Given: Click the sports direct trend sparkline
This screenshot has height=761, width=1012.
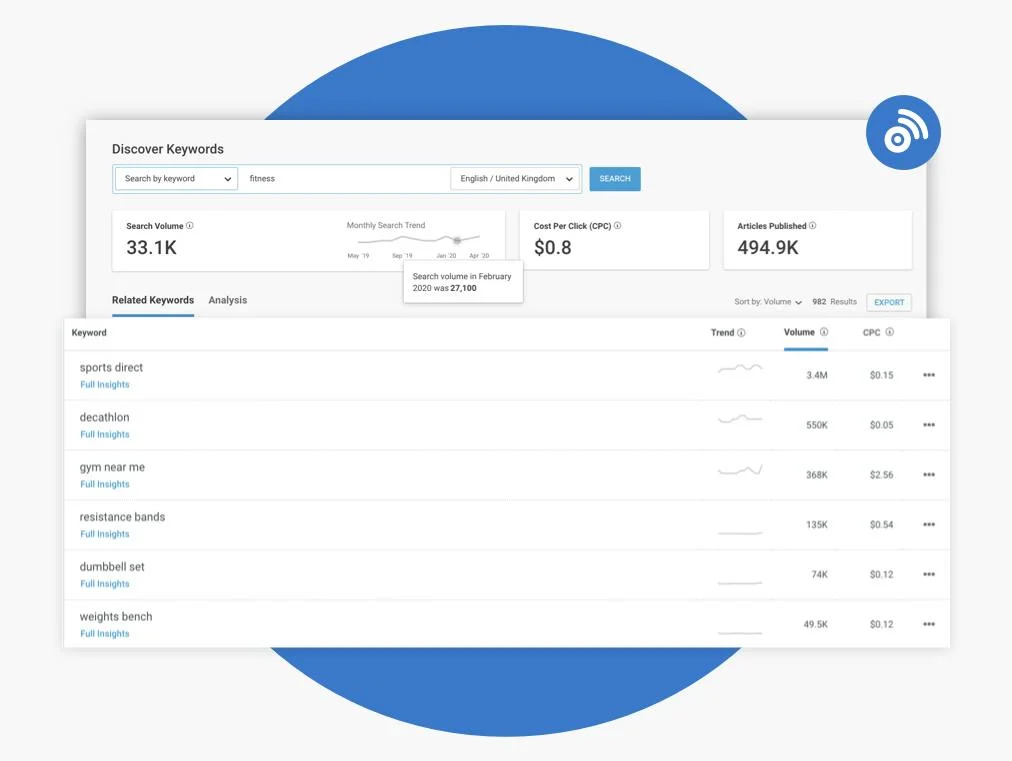Looking at the screenshot, I should [x=740, y=369].
